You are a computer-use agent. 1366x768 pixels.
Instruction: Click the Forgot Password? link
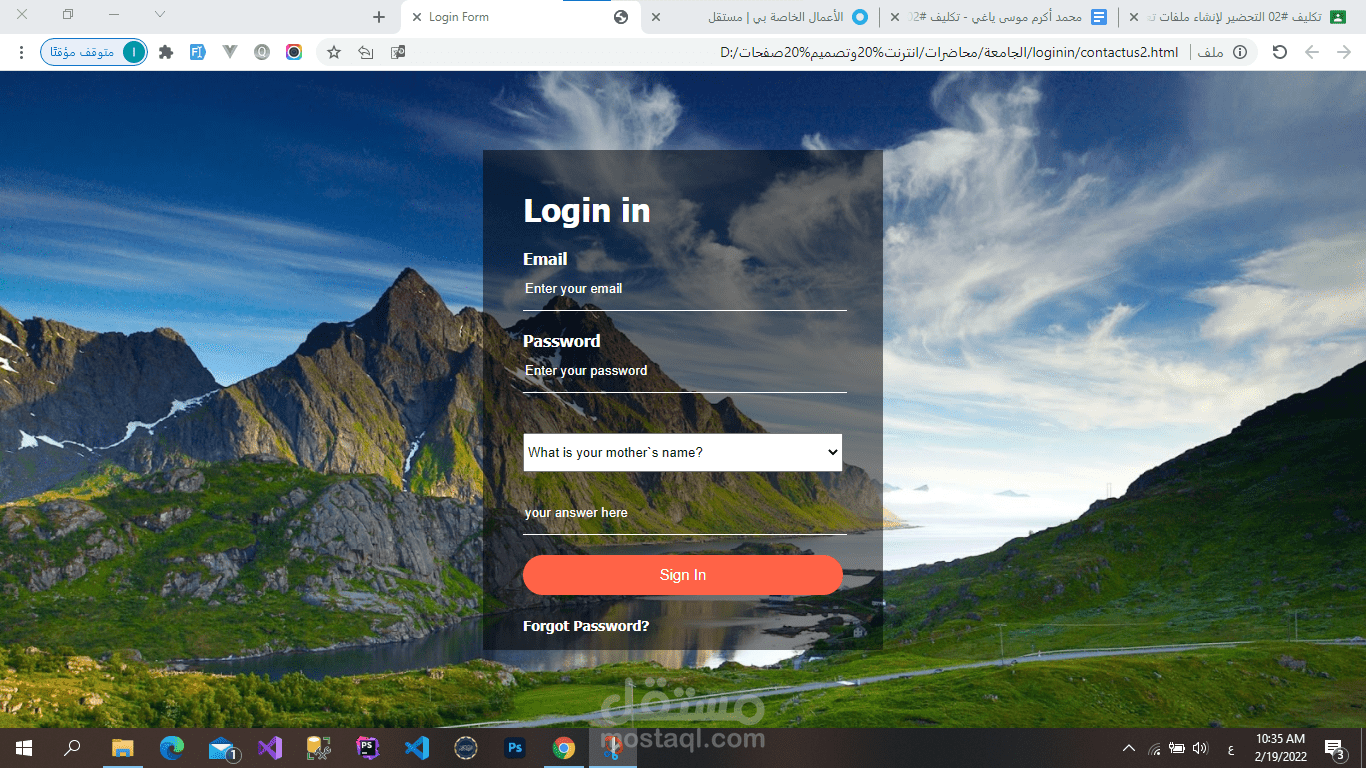[x=586, y=626]
